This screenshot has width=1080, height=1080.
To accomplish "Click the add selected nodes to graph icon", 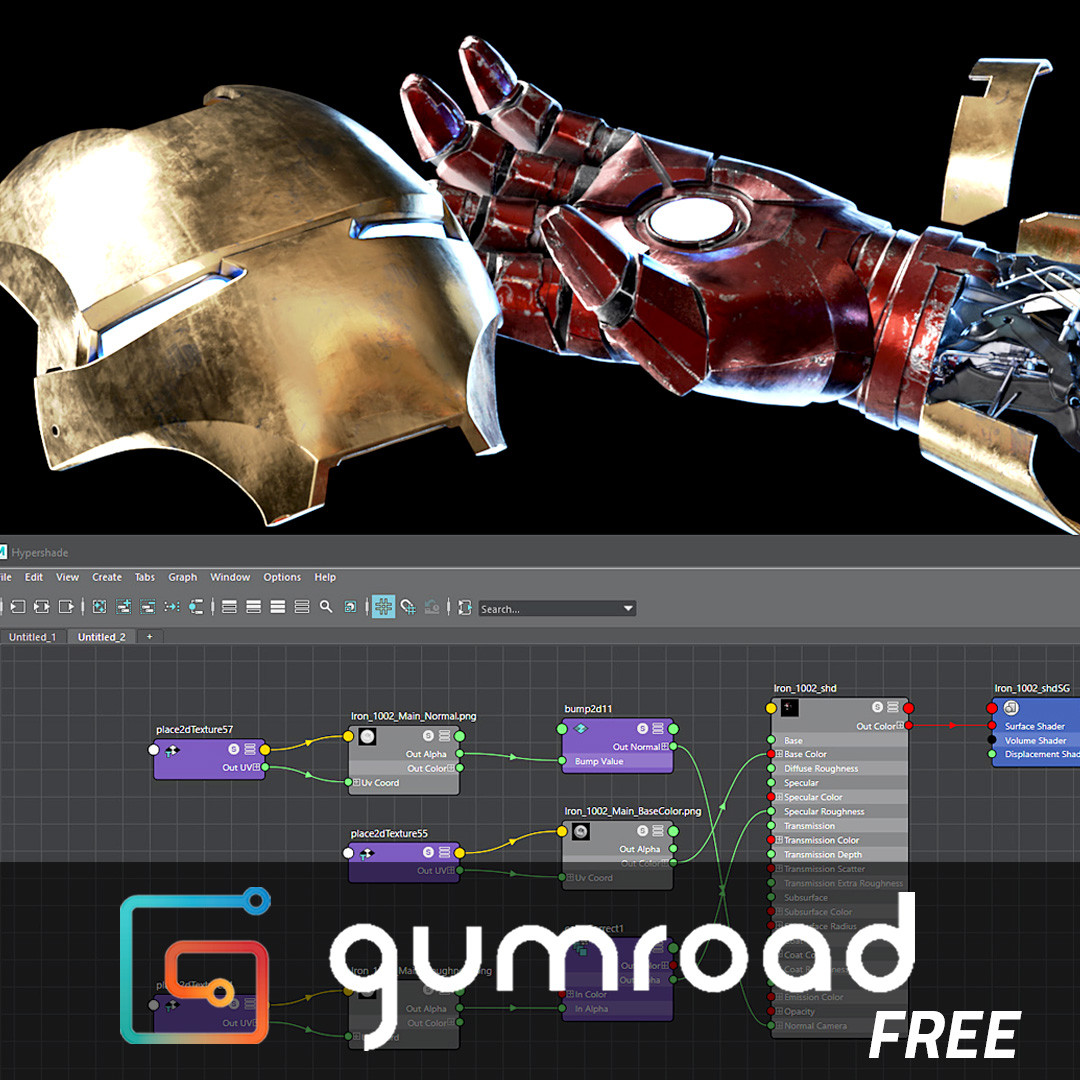I will point(123,608).
